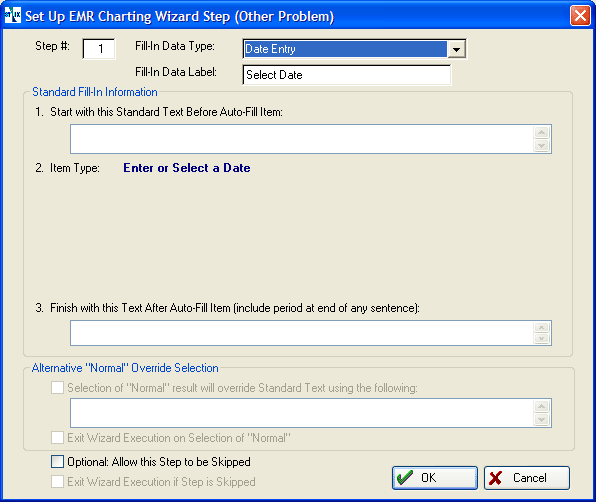Click down arrow of Finish Text scrollbar
Screen dimensions: 596x502
(542, 338)
